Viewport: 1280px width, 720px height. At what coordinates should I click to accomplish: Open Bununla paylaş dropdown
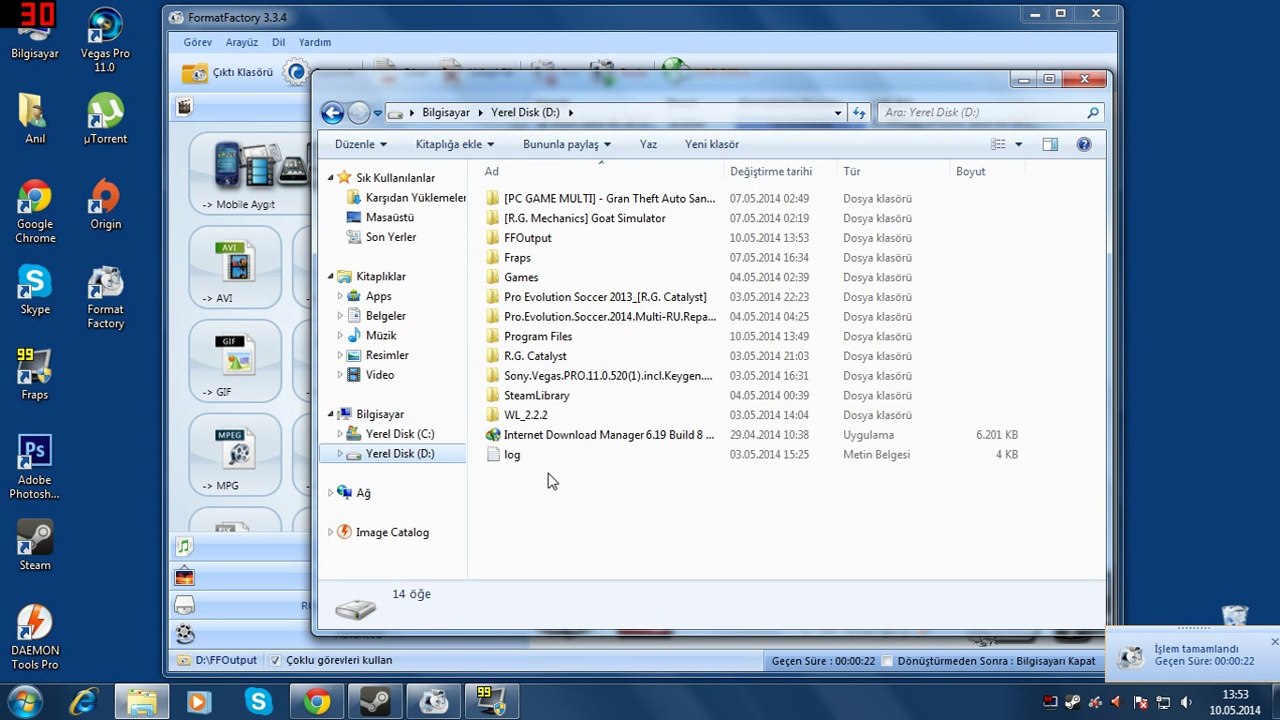pos(567,144)
